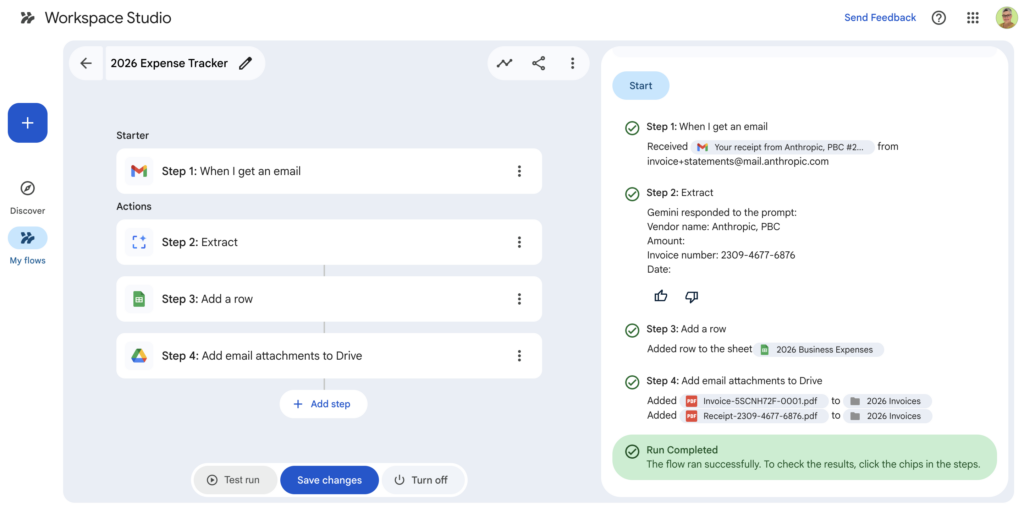Open Step 1 three-dot options menu
Image resolution: width=1024 pixels, height=507 pixels.
click(519, 171)
